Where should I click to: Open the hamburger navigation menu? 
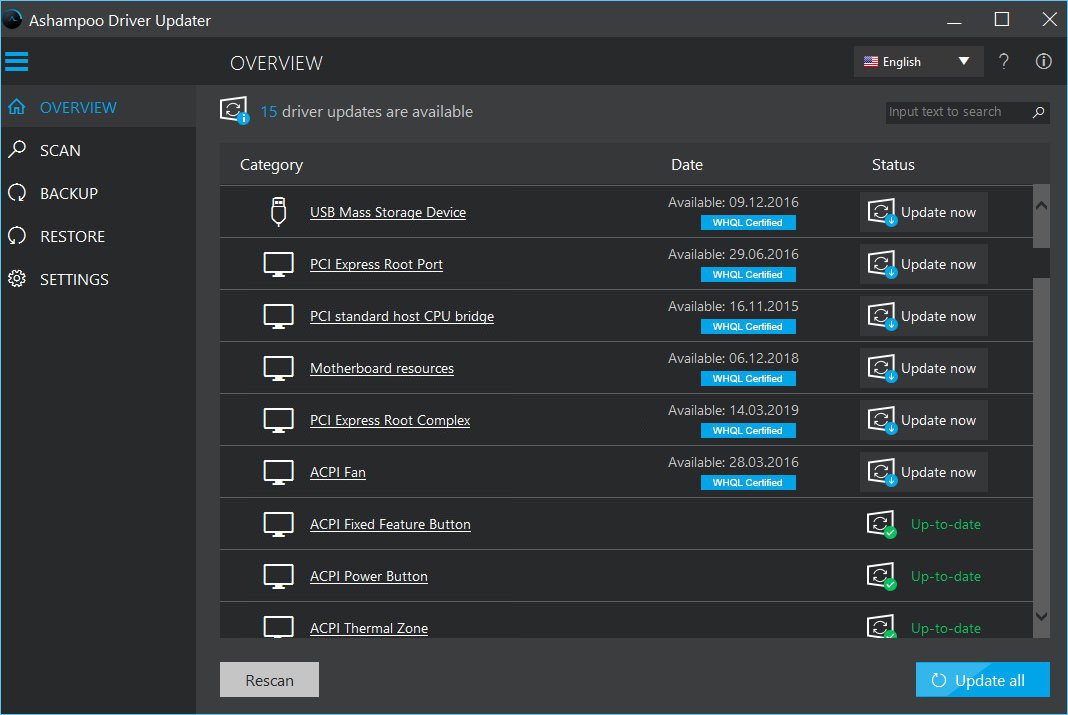[x=16, y=61]
